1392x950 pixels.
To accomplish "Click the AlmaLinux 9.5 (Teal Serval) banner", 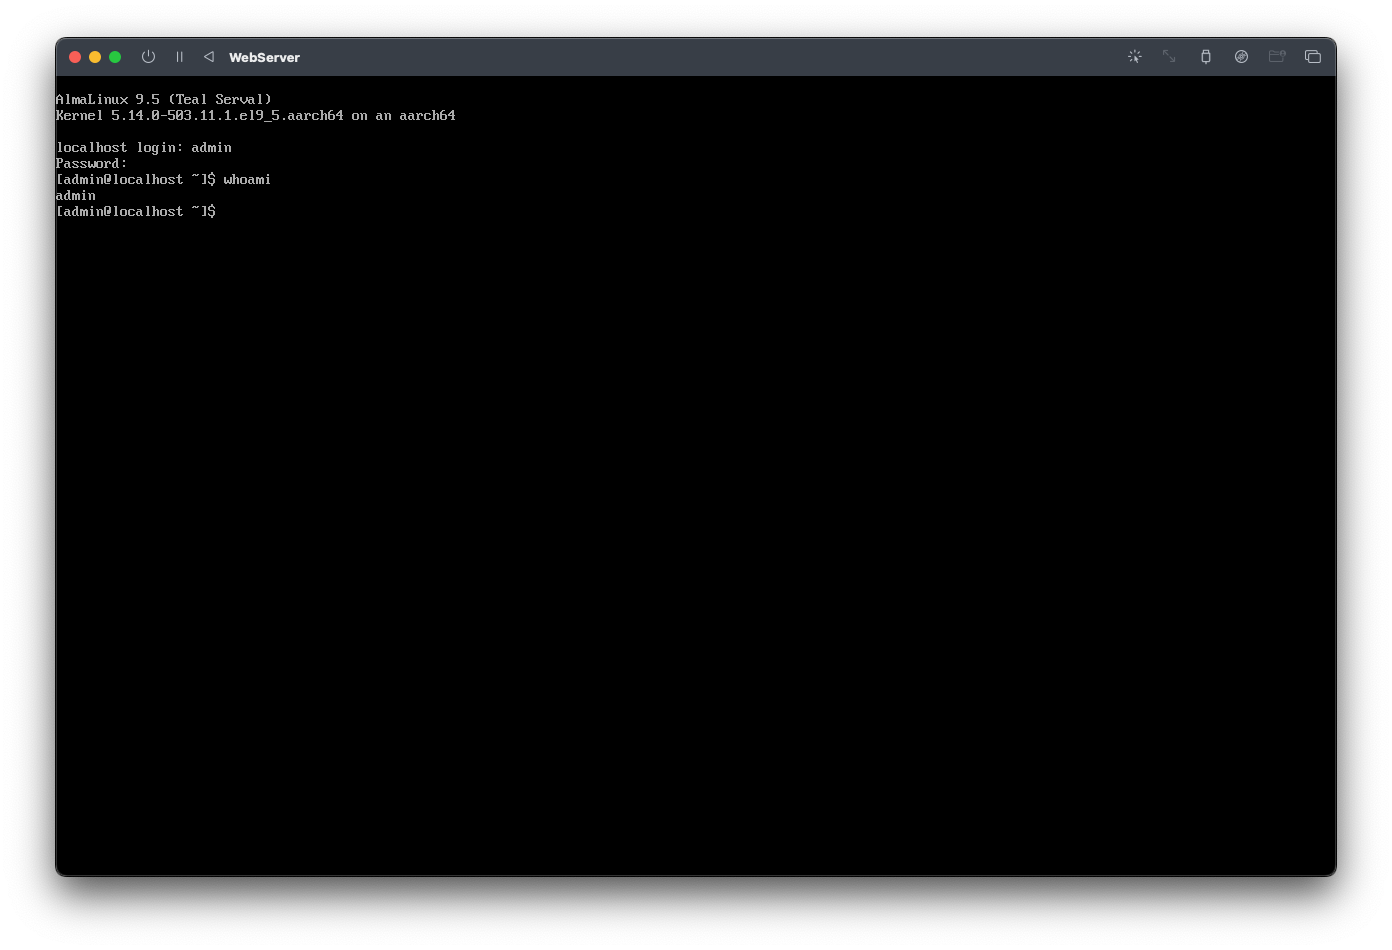I will coord(164,100).
